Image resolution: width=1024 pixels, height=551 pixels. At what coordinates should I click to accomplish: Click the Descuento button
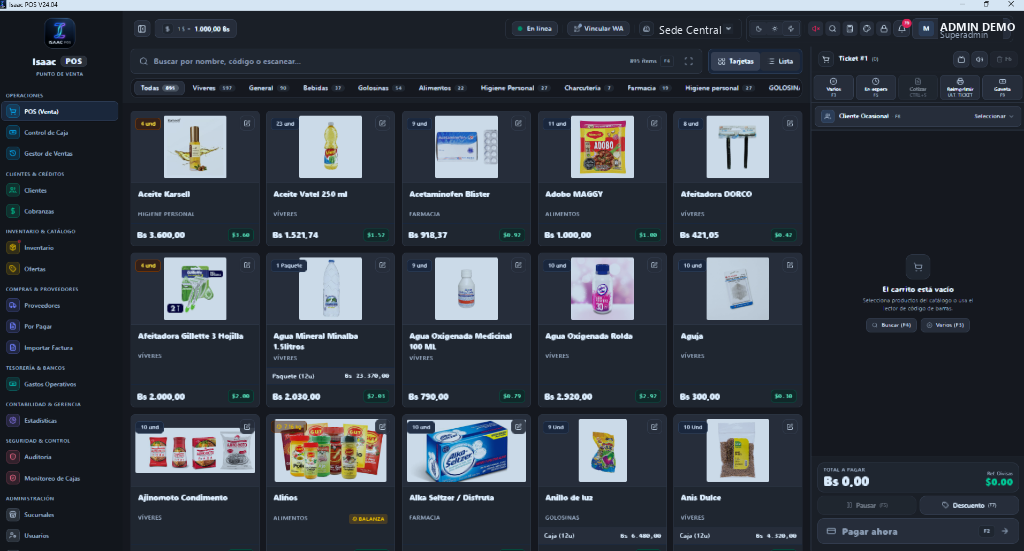[x=969, y=505]
